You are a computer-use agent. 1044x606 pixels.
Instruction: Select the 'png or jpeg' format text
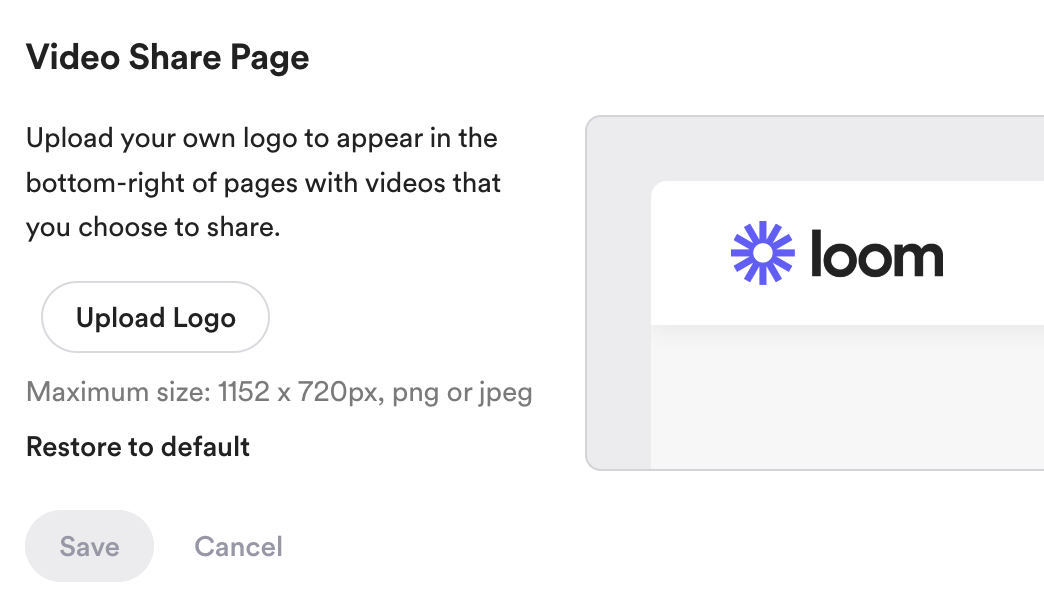tap(462, 393)
